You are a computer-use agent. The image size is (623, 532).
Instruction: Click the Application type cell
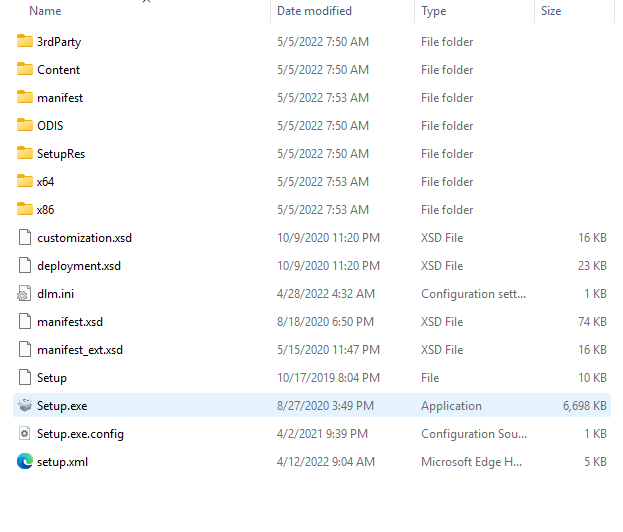451,406
